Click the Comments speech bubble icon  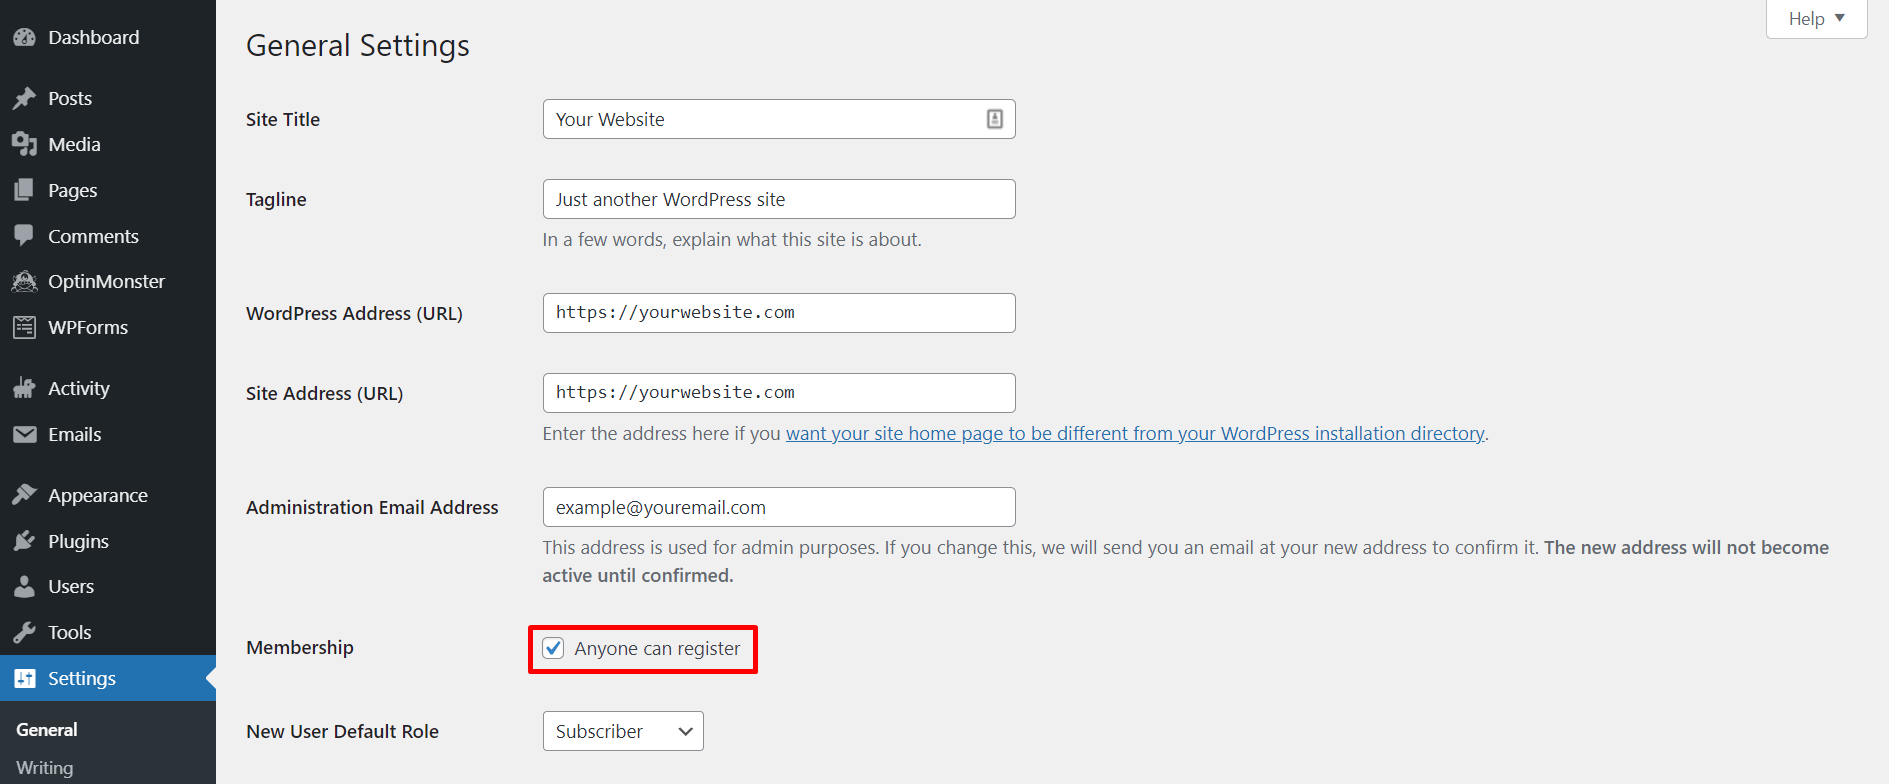24,236
